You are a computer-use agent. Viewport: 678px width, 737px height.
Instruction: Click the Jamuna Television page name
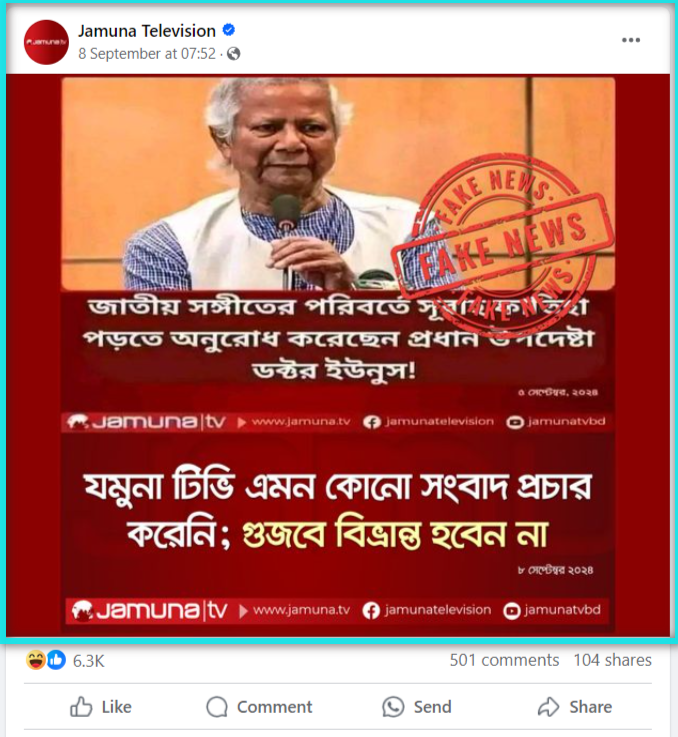click(x=147, y=31)
